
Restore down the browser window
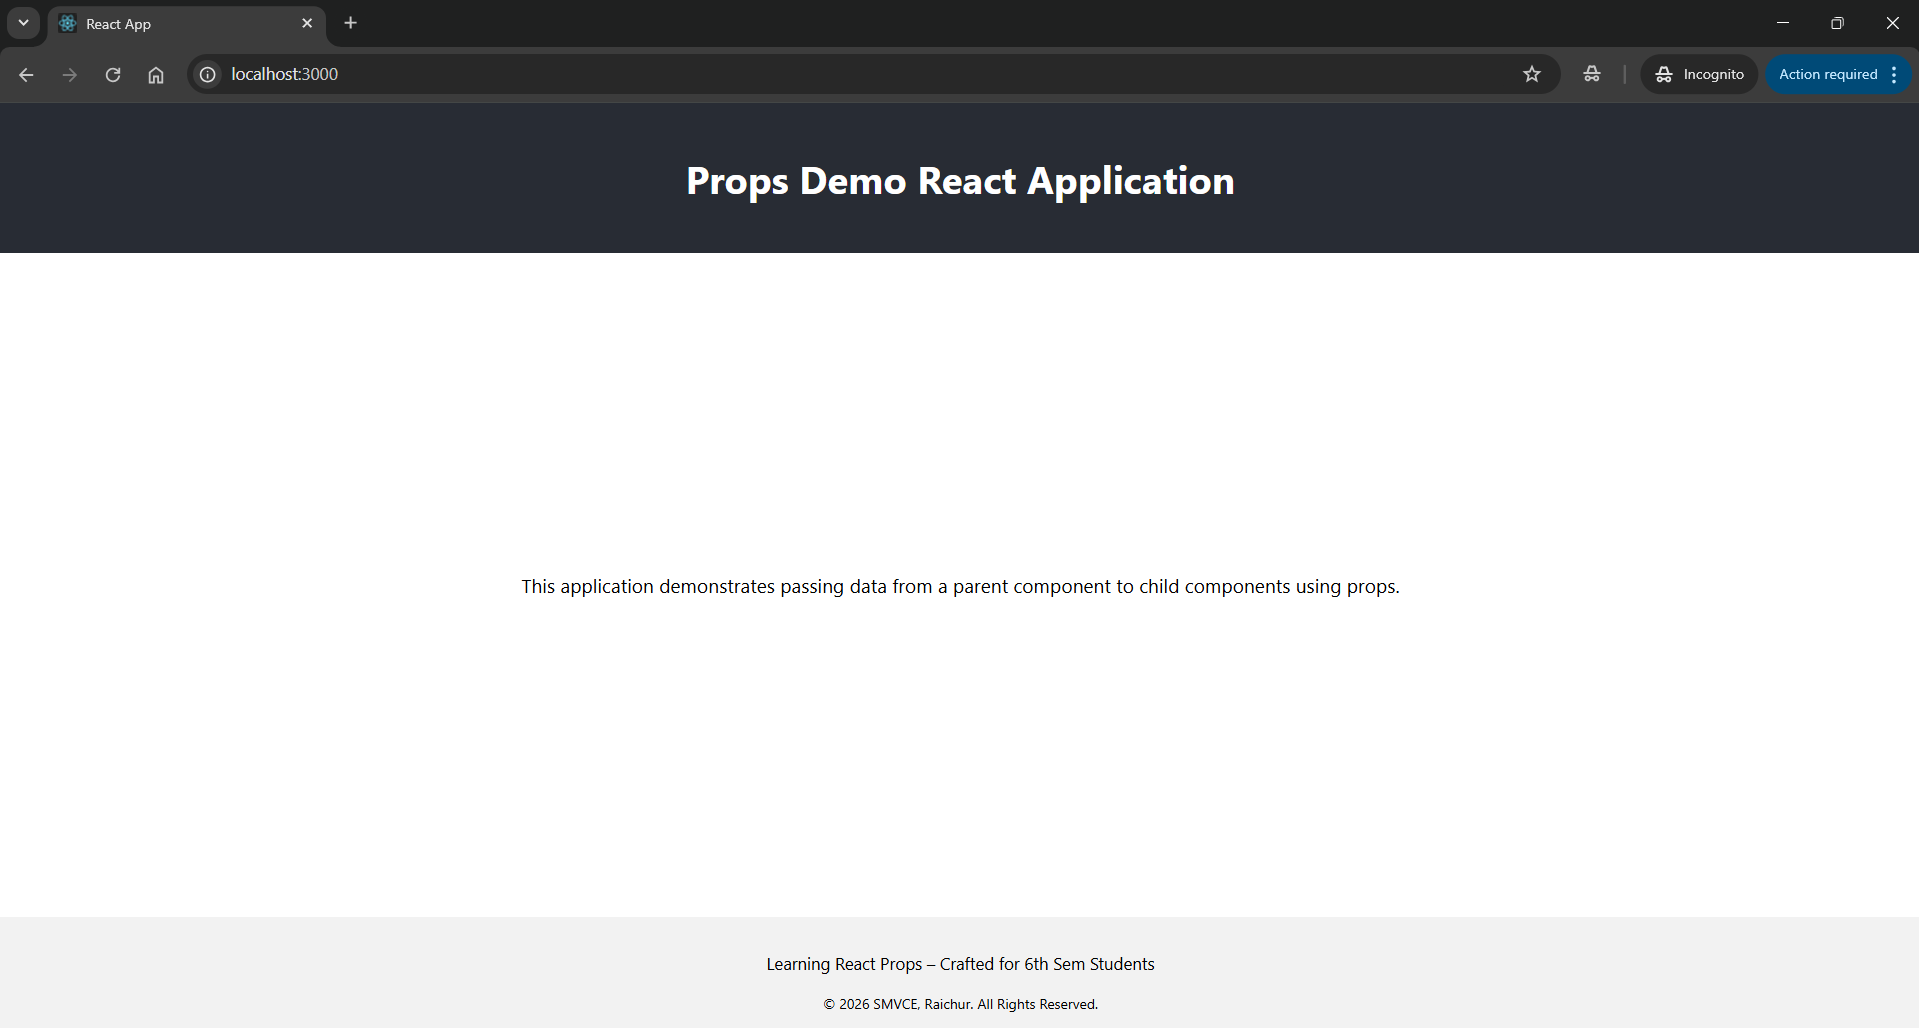click(1837, 23)
